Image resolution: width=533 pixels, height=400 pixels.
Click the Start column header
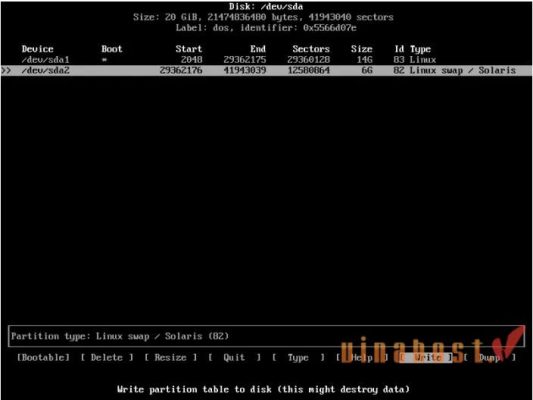(189, 49)
